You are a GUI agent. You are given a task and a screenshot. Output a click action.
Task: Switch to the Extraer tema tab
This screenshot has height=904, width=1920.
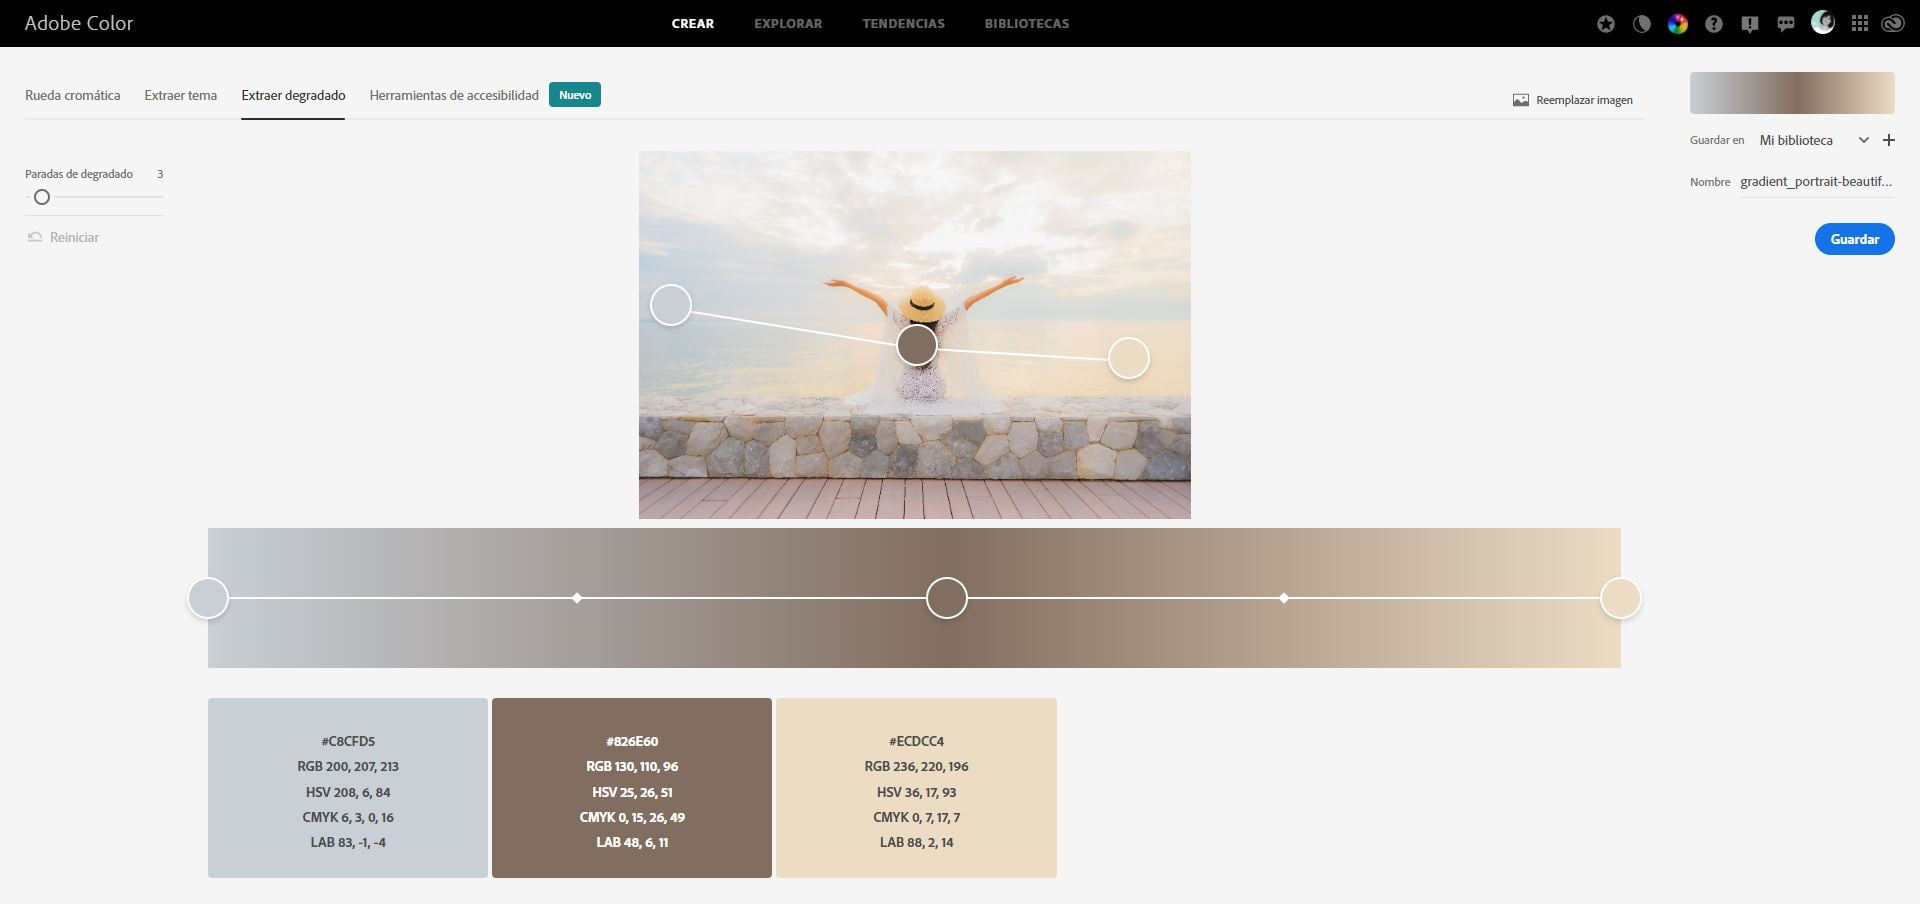click(x=180, y=95)
